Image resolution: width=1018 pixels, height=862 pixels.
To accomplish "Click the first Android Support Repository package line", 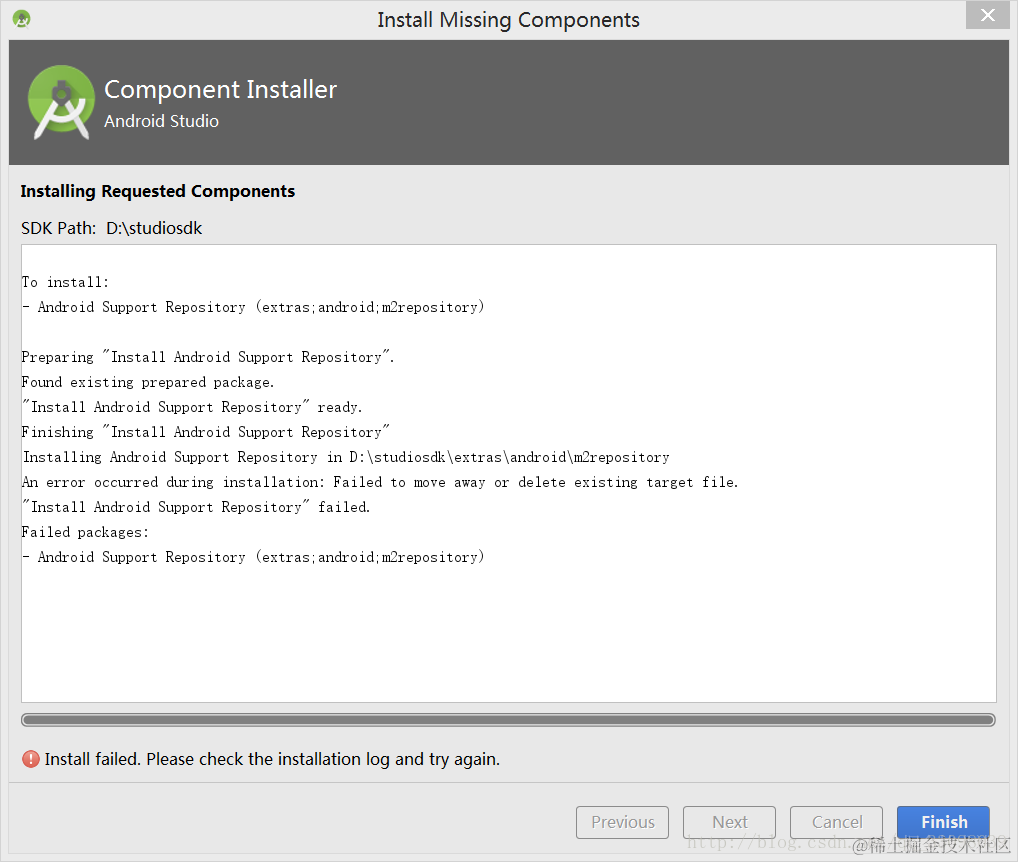I will pyautogui.click(x=253, y=307).
